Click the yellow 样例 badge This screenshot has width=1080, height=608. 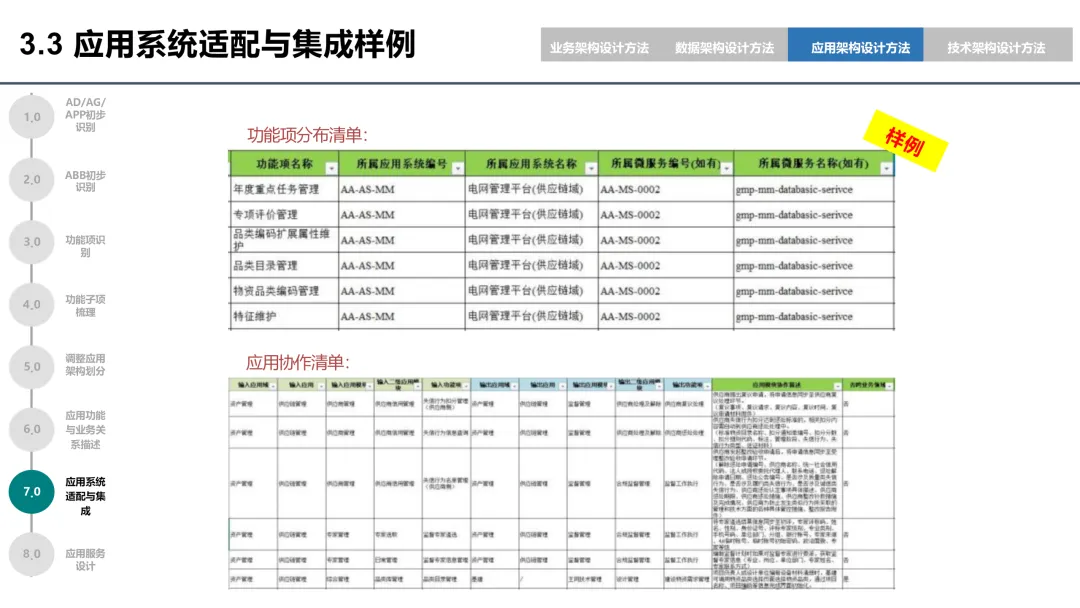coord(905,140)
